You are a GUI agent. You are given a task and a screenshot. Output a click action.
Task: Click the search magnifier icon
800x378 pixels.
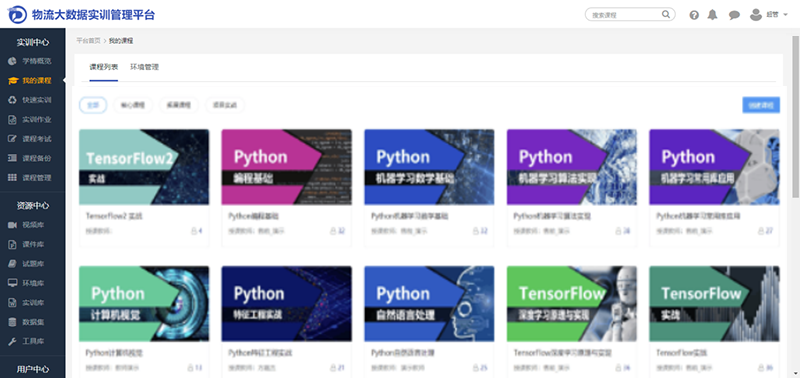[x=666, y=14]
